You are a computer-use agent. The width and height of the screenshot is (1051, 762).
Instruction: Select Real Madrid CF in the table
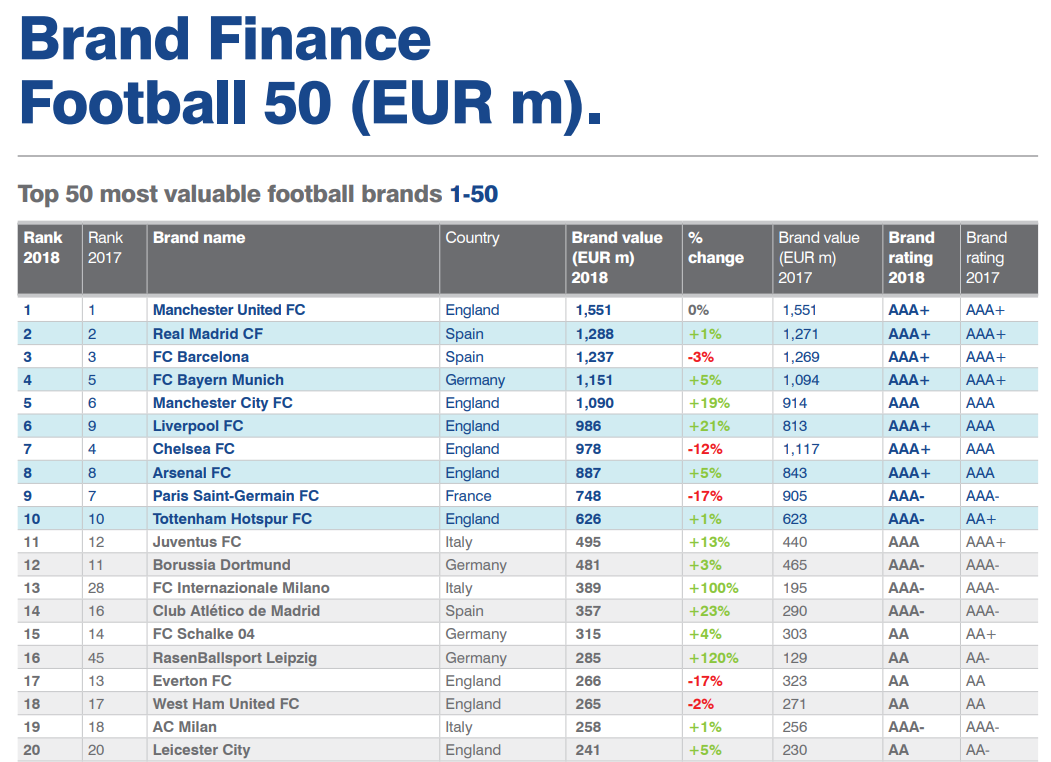pyautogui.click(x=207, y=334)
